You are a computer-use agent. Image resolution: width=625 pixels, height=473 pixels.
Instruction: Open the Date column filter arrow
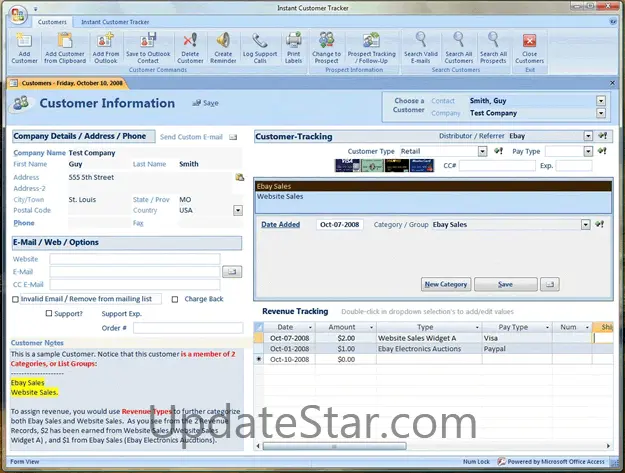click(x=311, y=328)
